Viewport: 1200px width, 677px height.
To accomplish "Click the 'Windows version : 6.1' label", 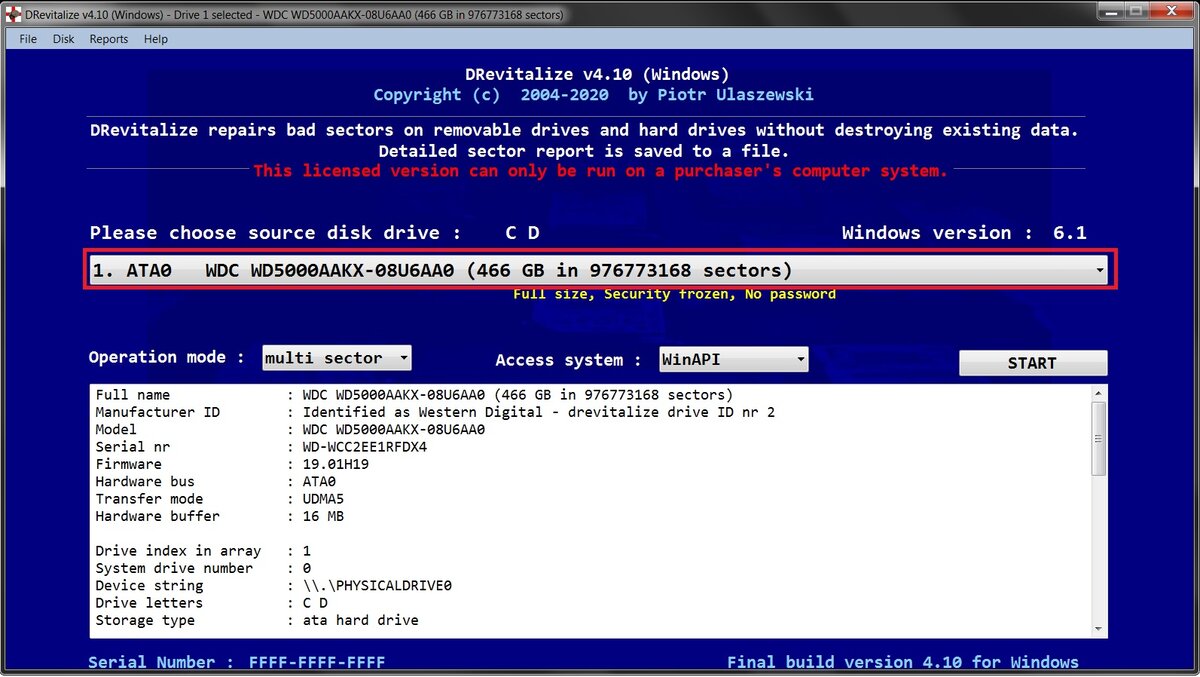I will click(x=964, y=233).
